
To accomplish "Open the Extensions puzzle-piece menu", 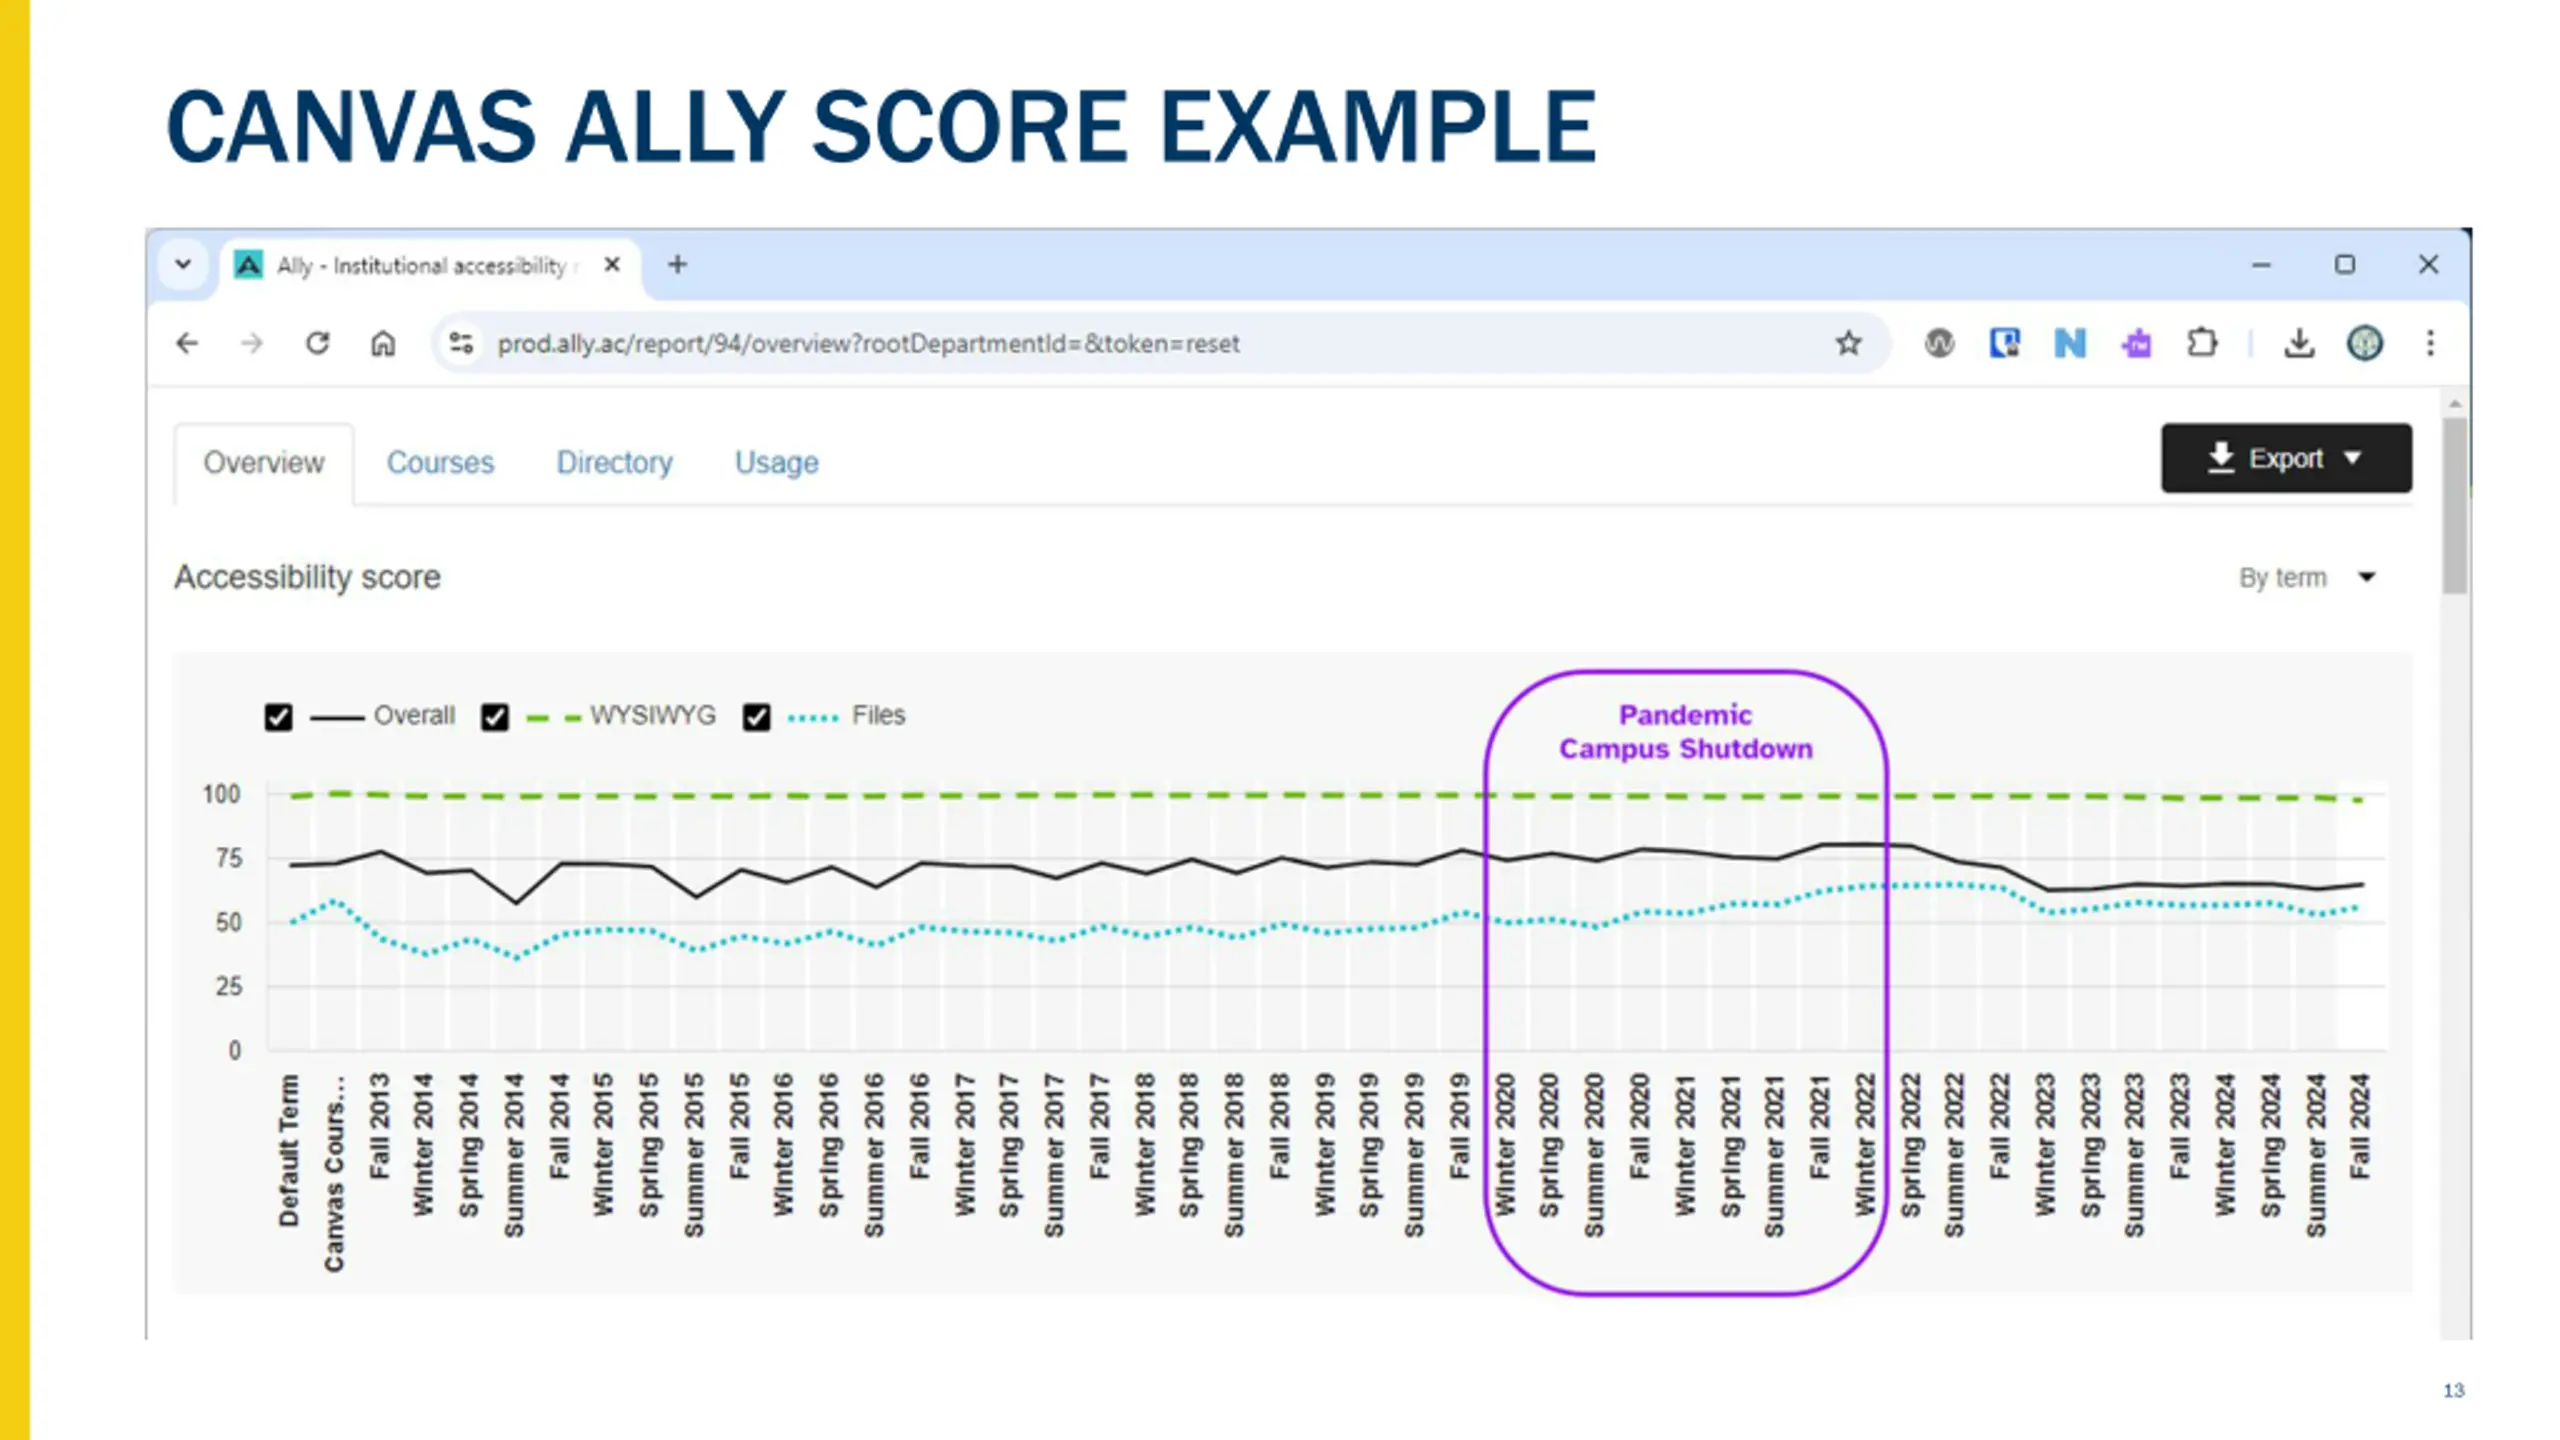I will [x=2202, y=343].
